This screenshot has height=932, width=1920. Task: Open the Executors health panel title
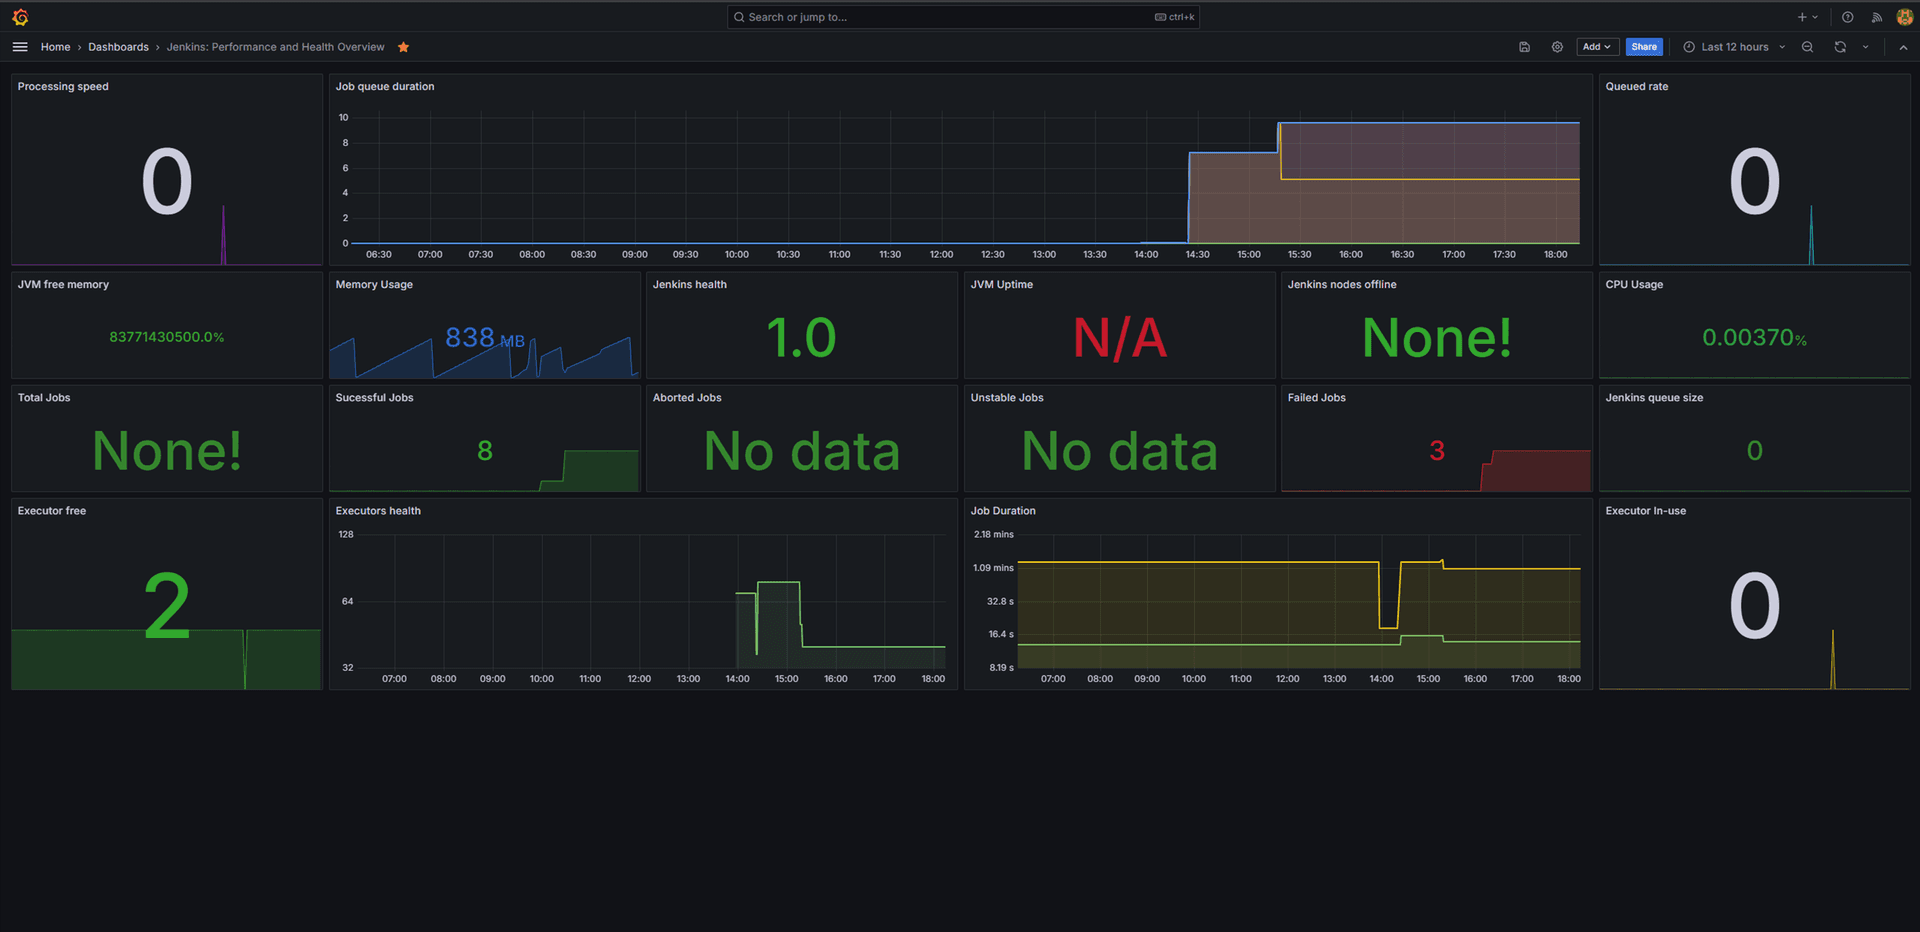[x=378, y=511]
